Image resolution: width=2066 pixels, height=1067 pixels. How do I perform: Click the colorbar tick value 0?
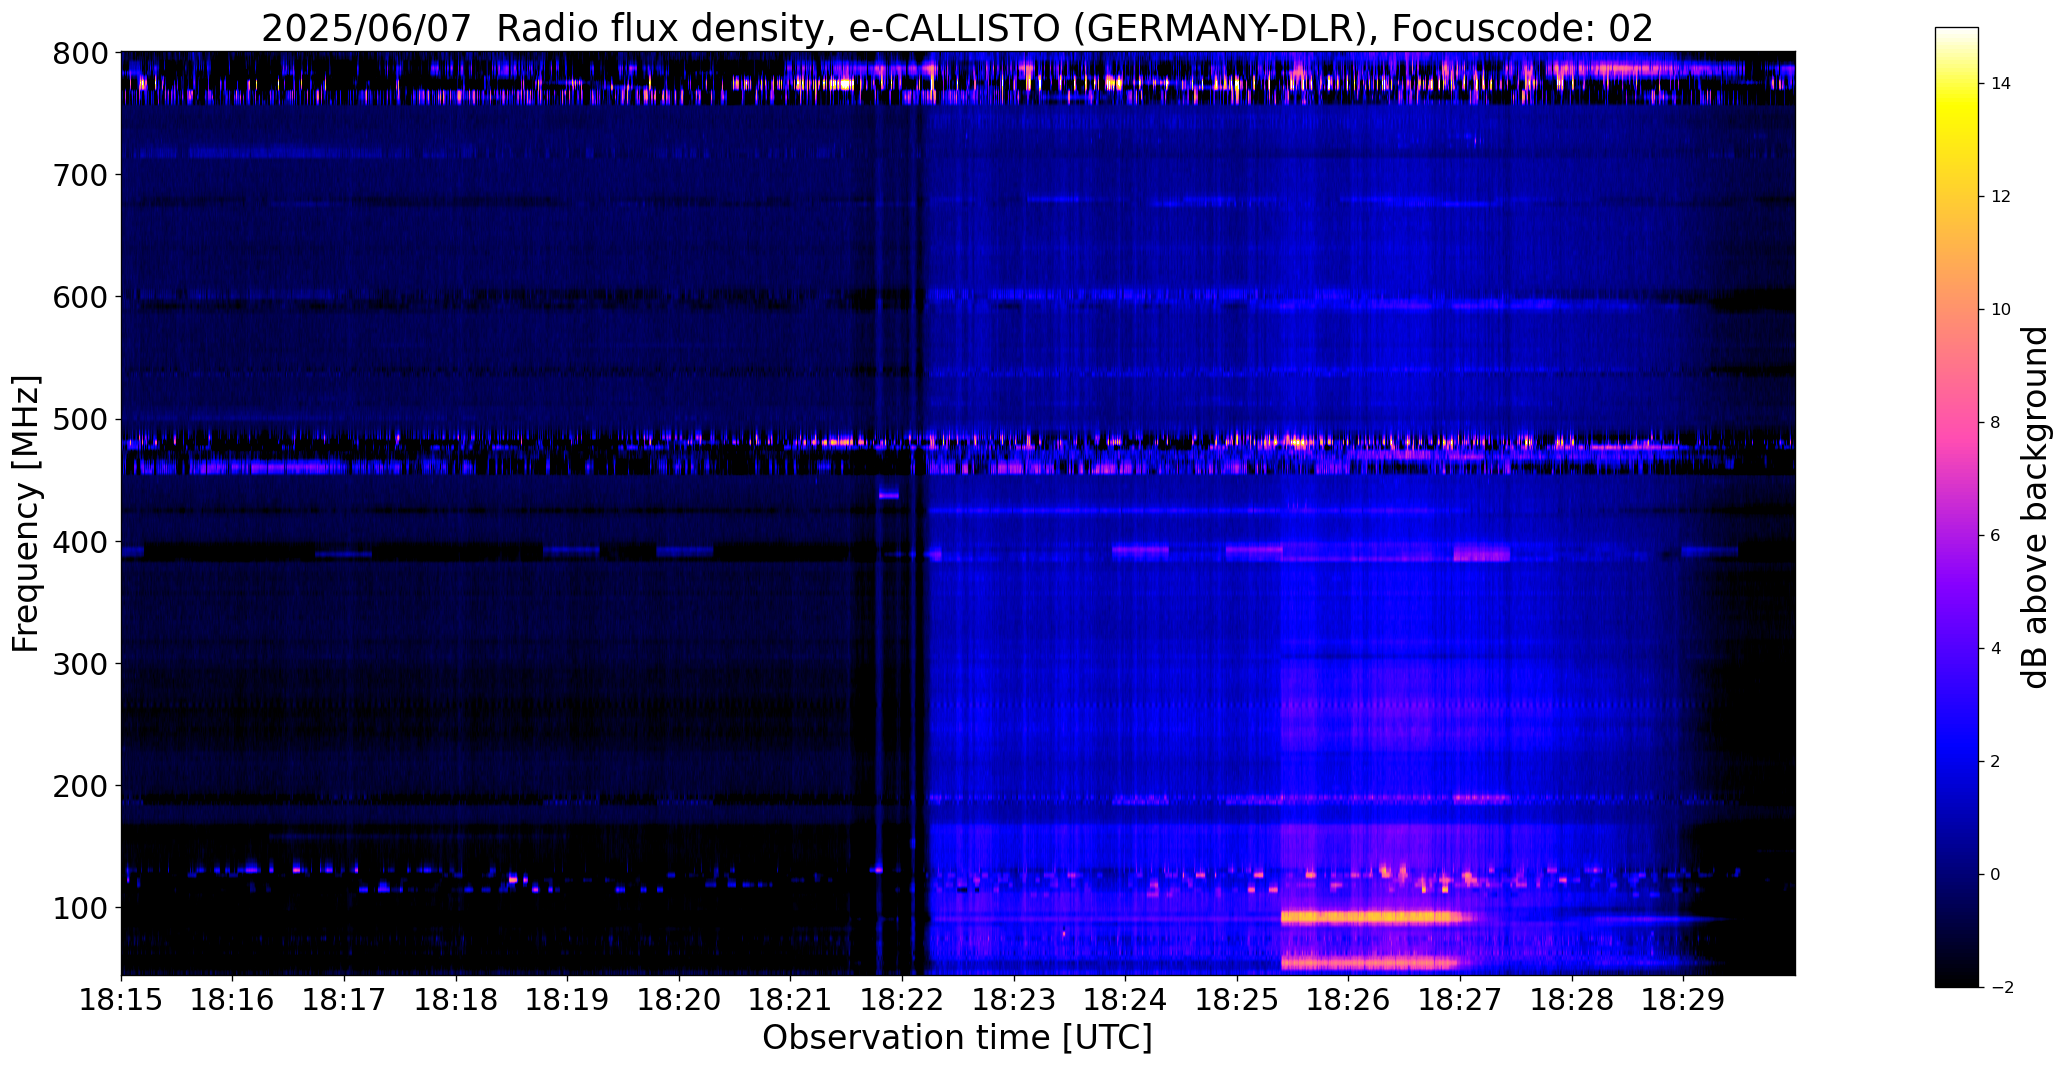point(1996,875)
